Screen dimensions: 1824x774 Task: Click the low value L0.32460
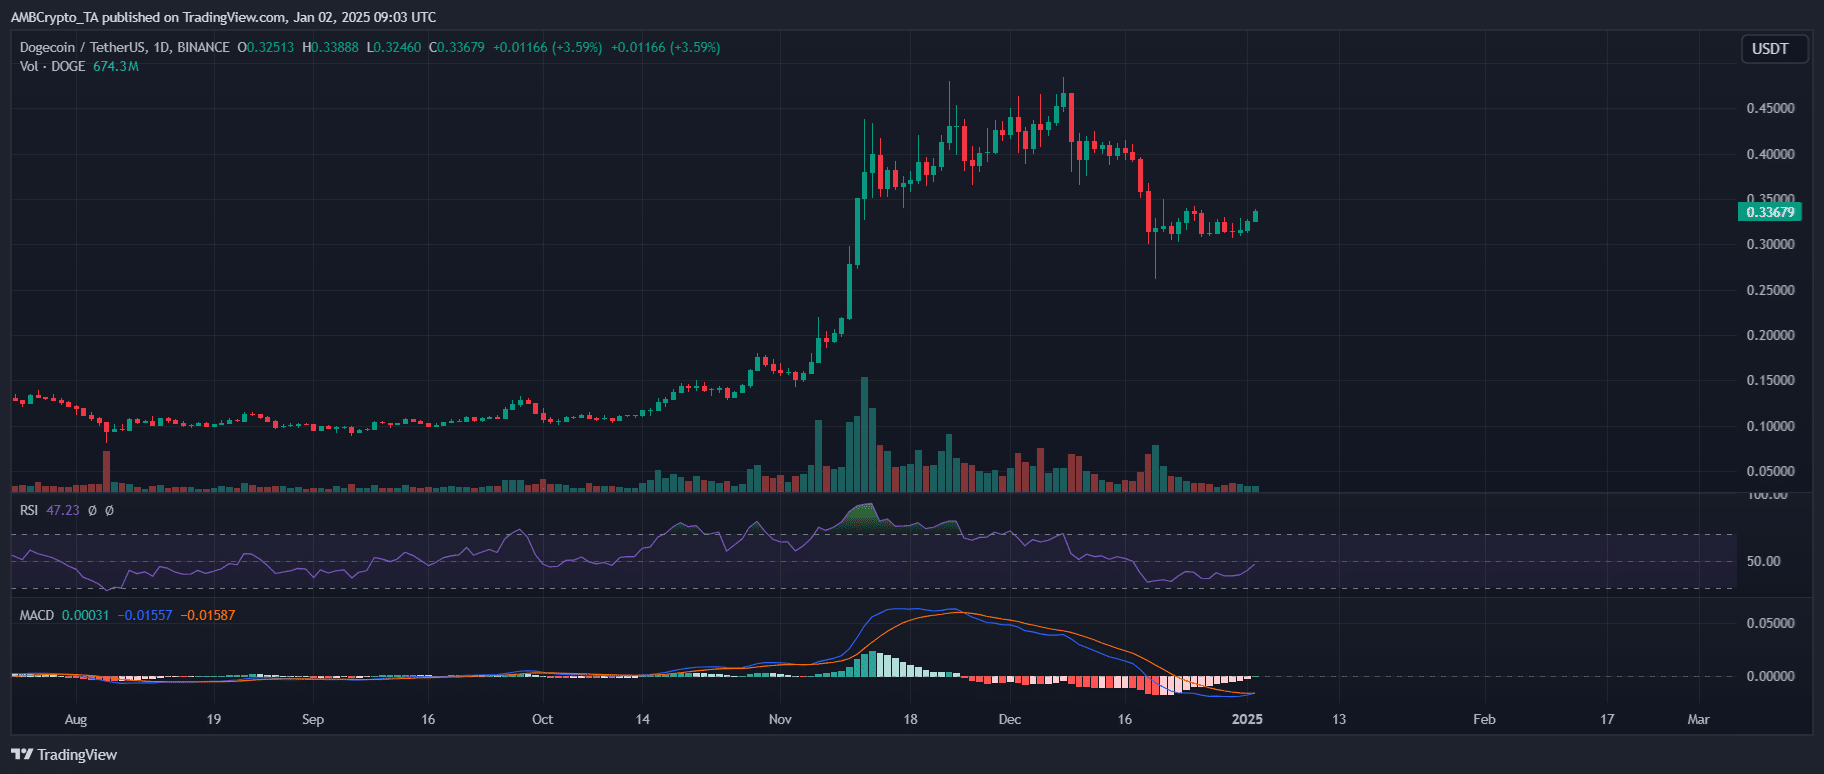click(394, 47)
